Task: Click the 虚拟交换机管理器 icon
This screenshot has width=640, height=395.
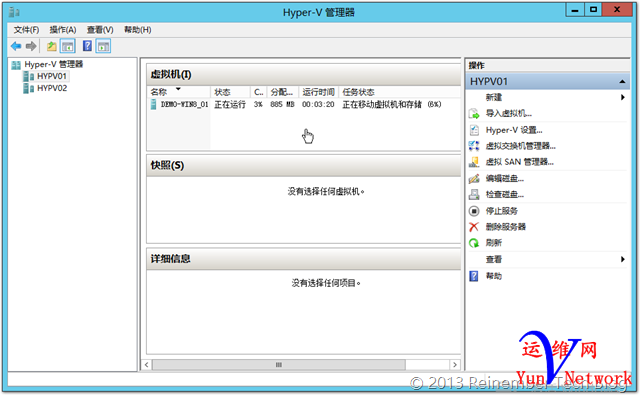Action: coord(474,146)
